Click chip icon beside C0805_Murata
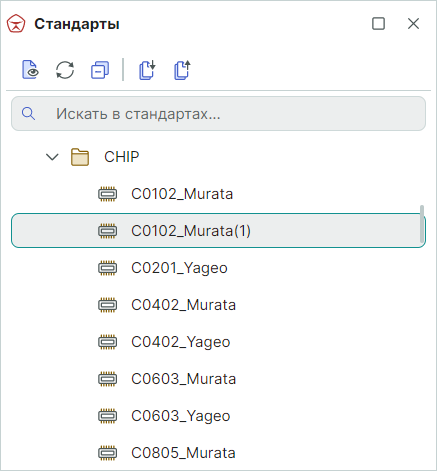The image size is (437, 471). tap(107, 453)
